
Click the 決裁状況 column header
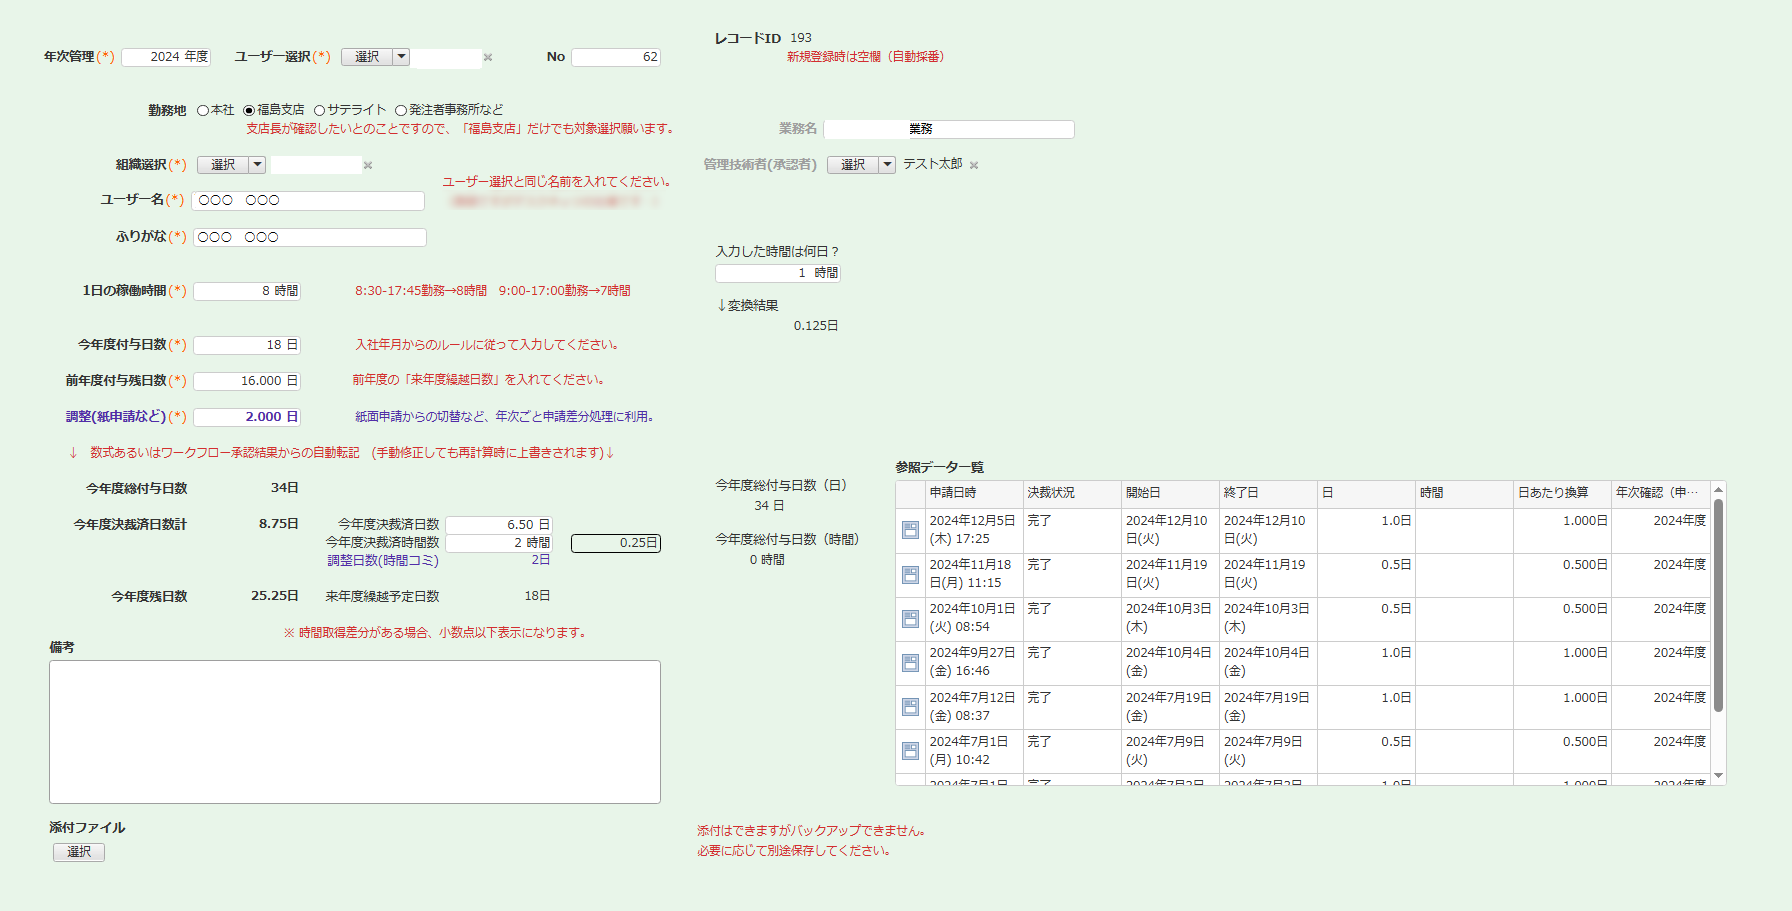point(1051,493)
